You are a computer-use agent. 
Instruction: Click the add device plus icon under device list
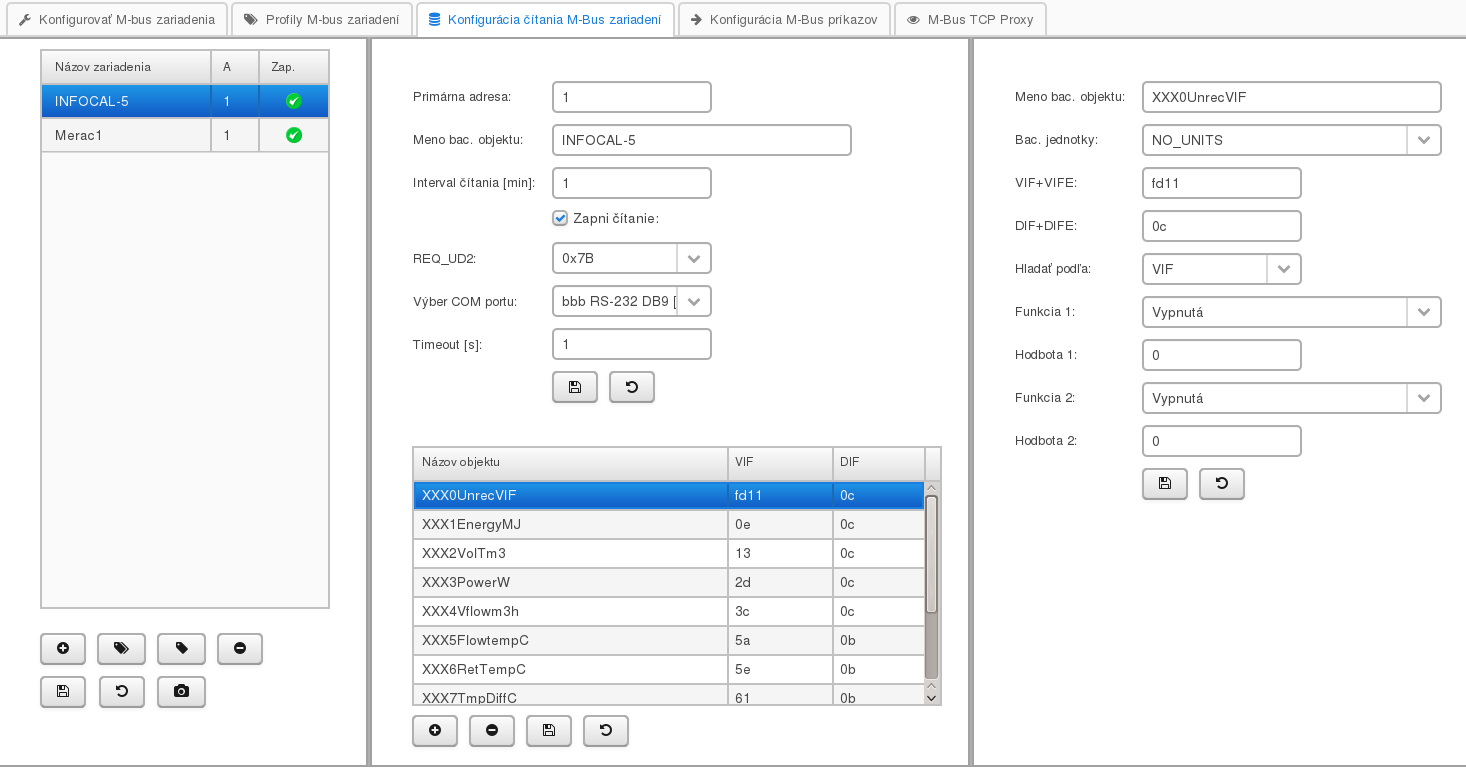coord(63,649)
